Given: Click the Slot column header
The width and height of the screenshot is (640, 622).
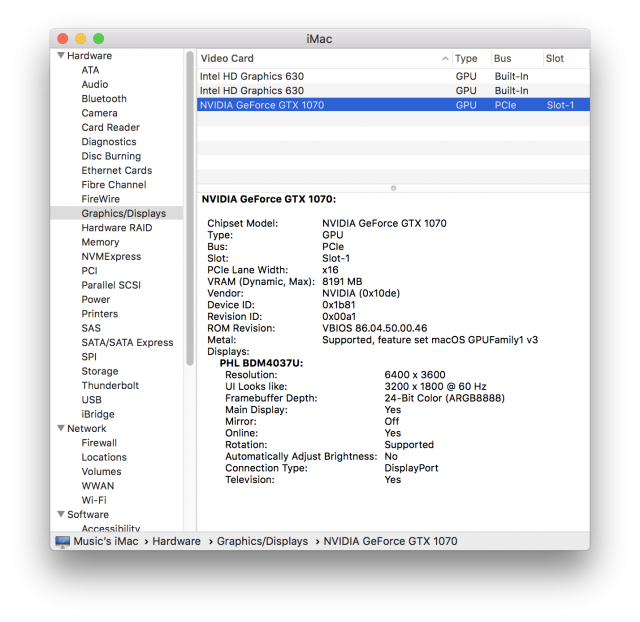Looking at the screenshot, I should click(x=556, y=59).
